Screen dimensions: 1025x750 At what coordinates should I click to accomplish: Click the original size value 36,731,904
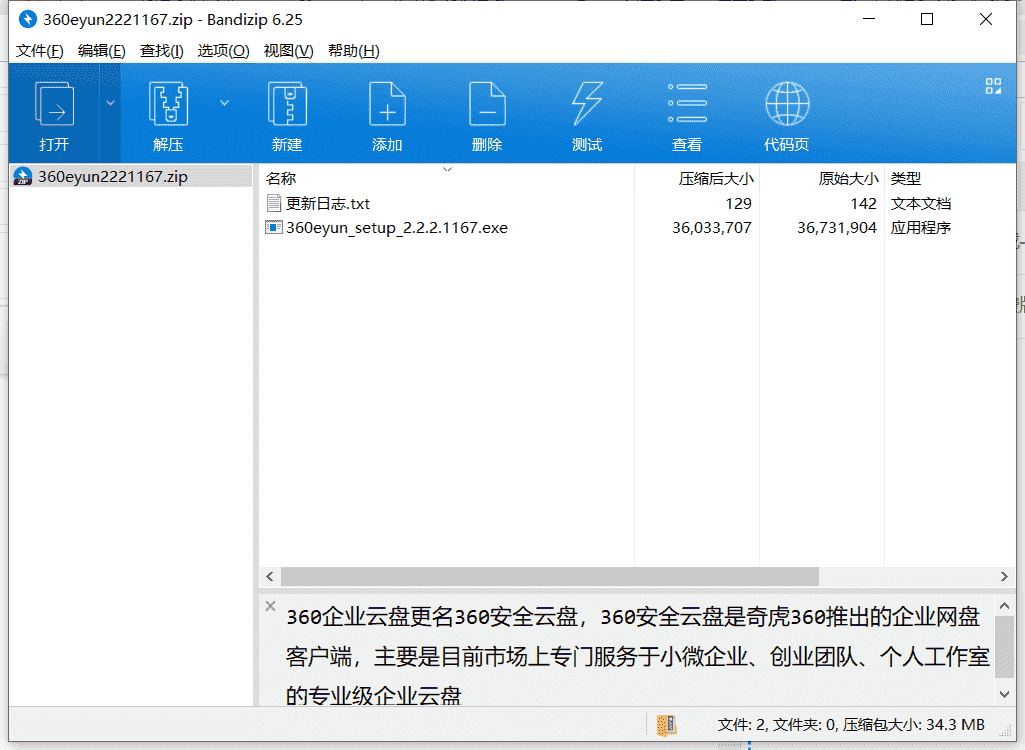pyautogui.click(x=837, y=228)
